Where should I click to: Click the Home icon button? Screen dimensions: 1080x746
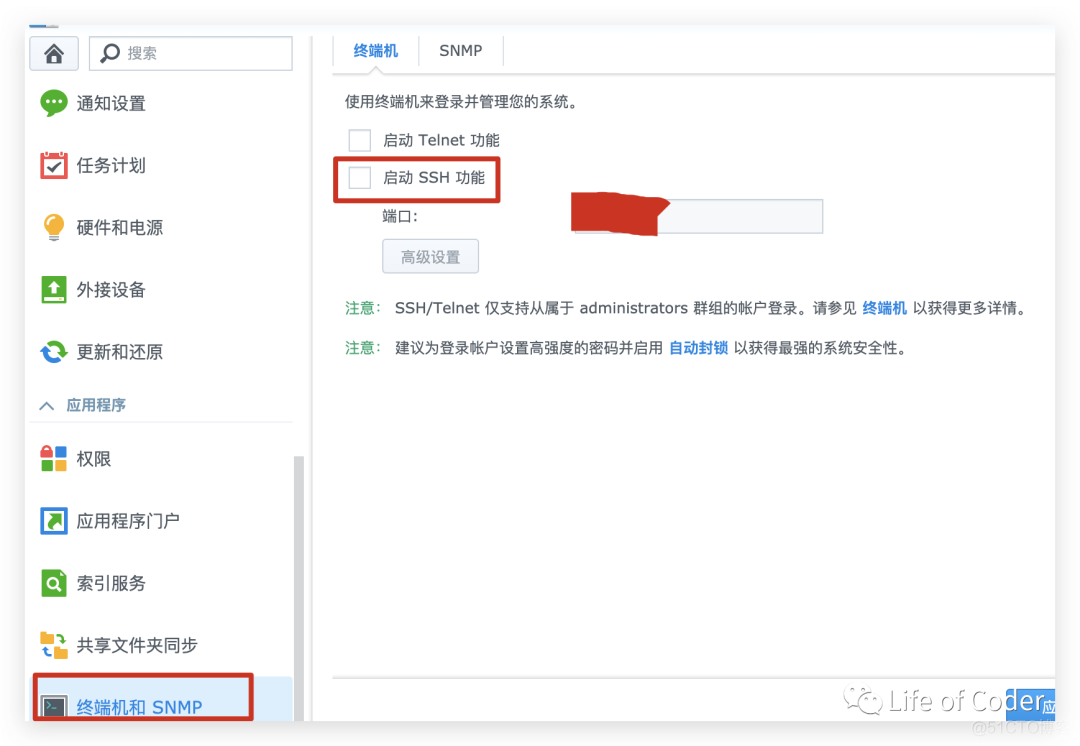(54, 54)
